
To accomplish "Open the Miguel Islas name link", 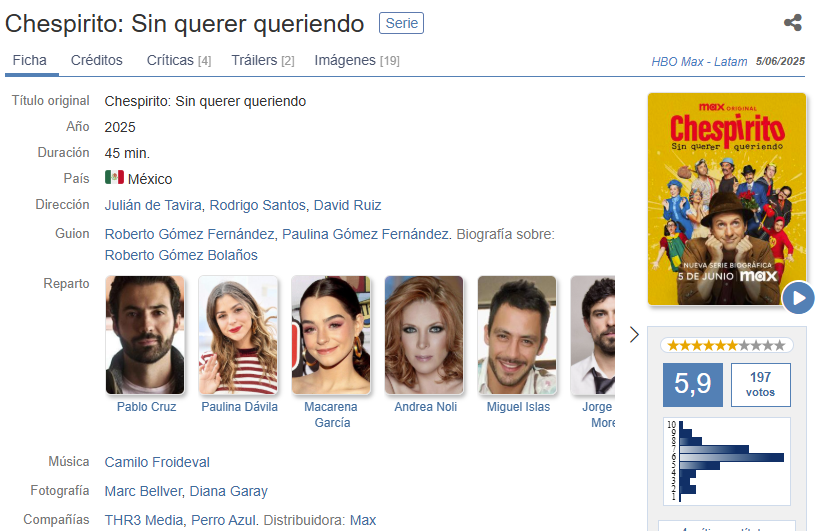I will [518, 406].
